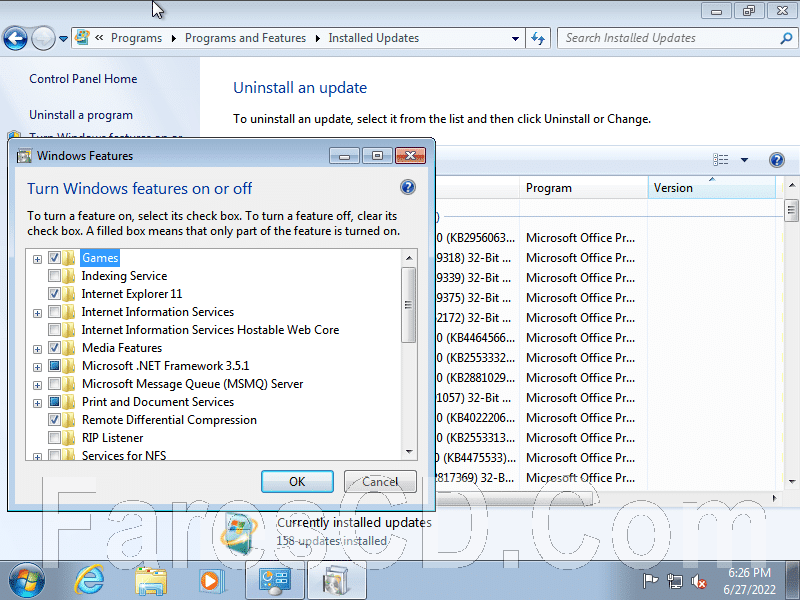Refresh the Installed Updates view
Viewport: 800px width, 600px height.
pos(538,38)
